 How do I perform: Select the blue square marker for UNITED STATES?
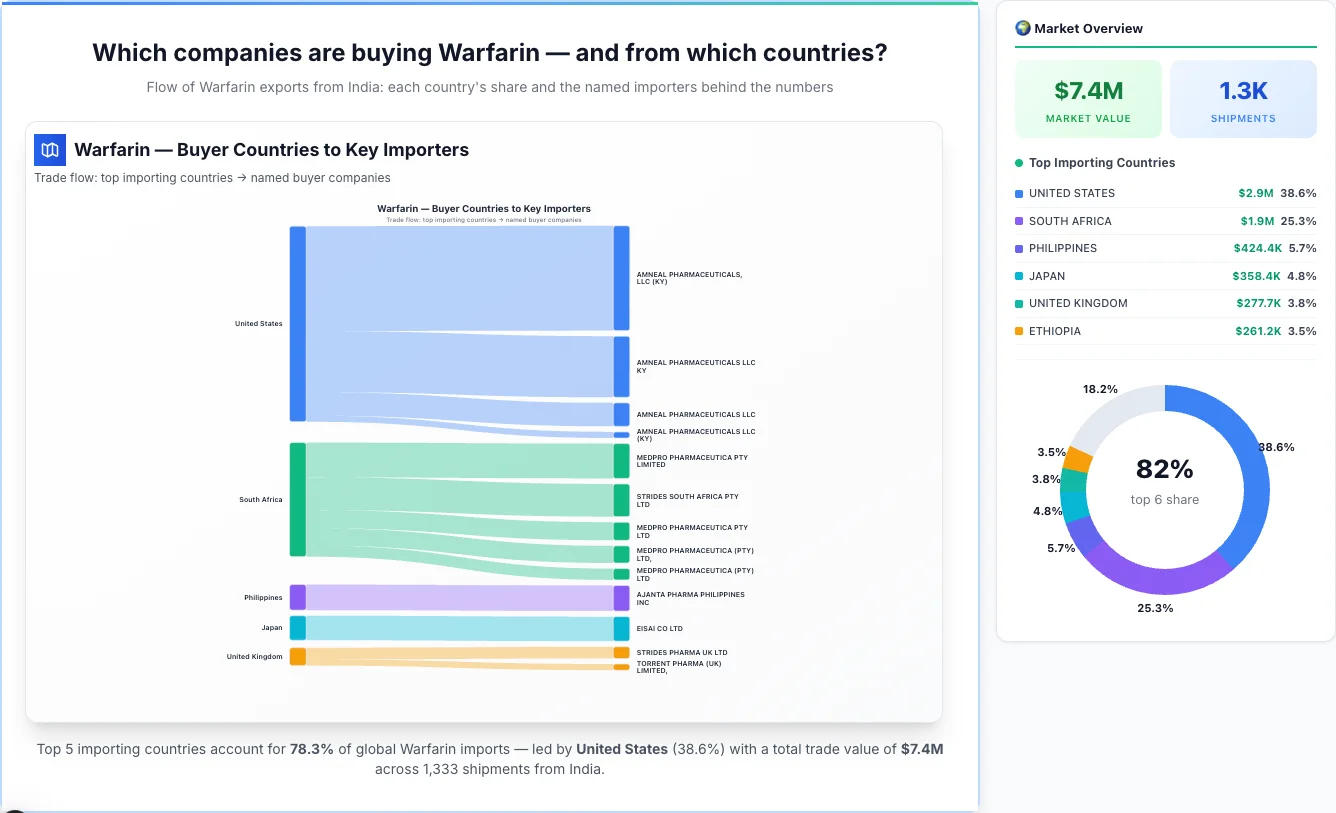click(1020, 193)
